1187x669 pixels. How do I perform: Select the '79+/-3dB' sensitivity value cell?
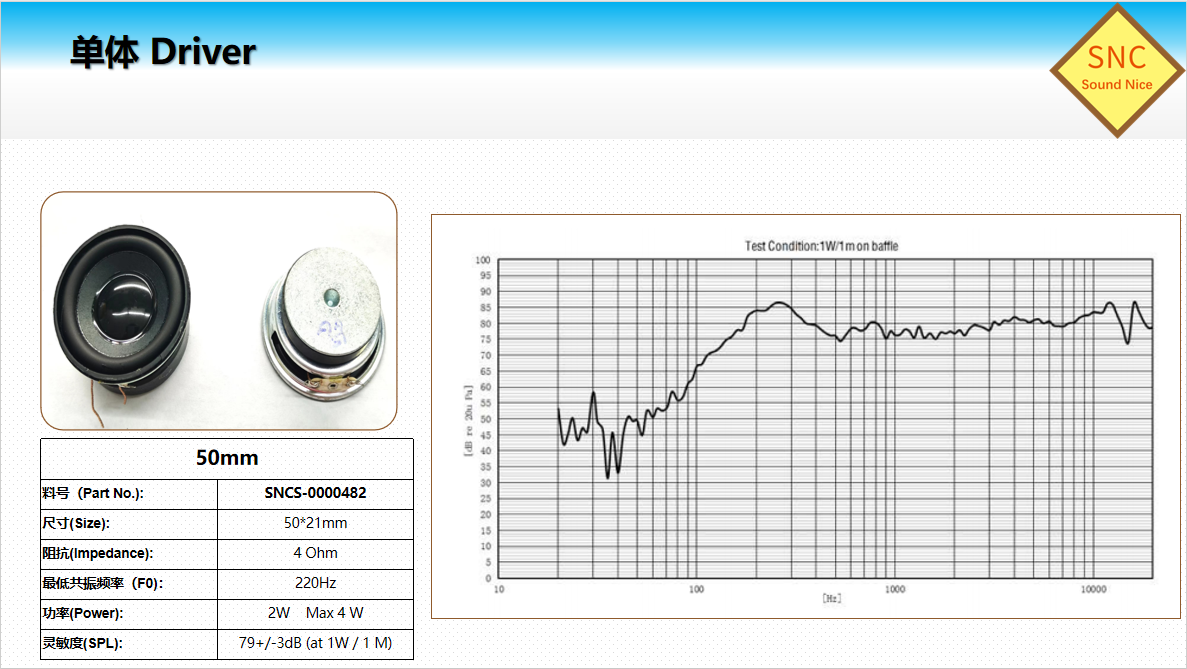[315, 643]
